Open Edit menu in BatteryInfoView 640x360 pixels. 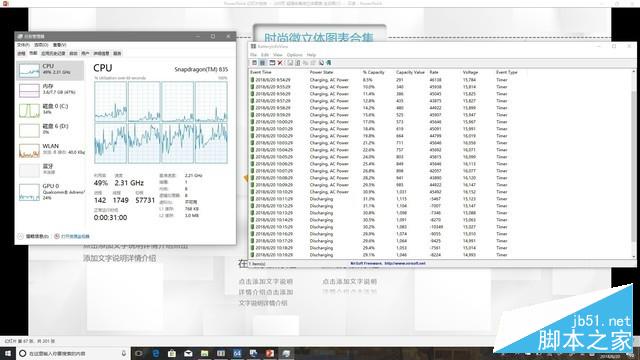[265, 55]
